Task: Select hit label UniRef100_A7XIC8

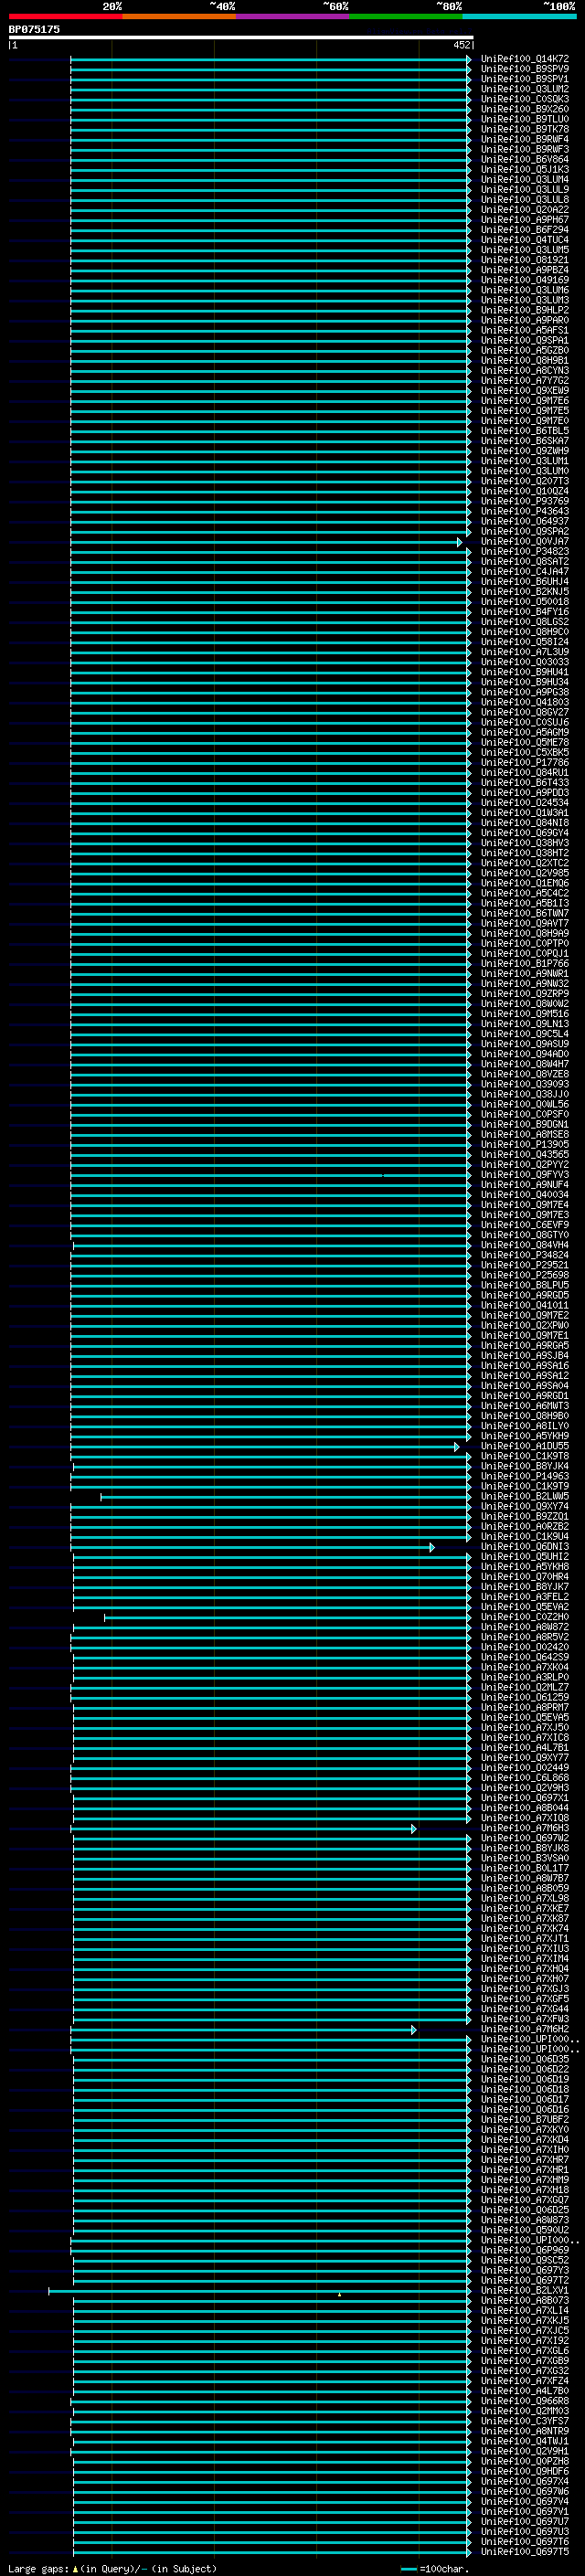Action: (524, 1738)
